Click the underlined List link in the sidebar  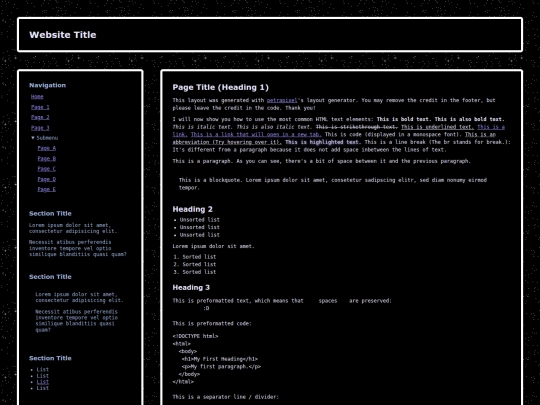point(43,382)
